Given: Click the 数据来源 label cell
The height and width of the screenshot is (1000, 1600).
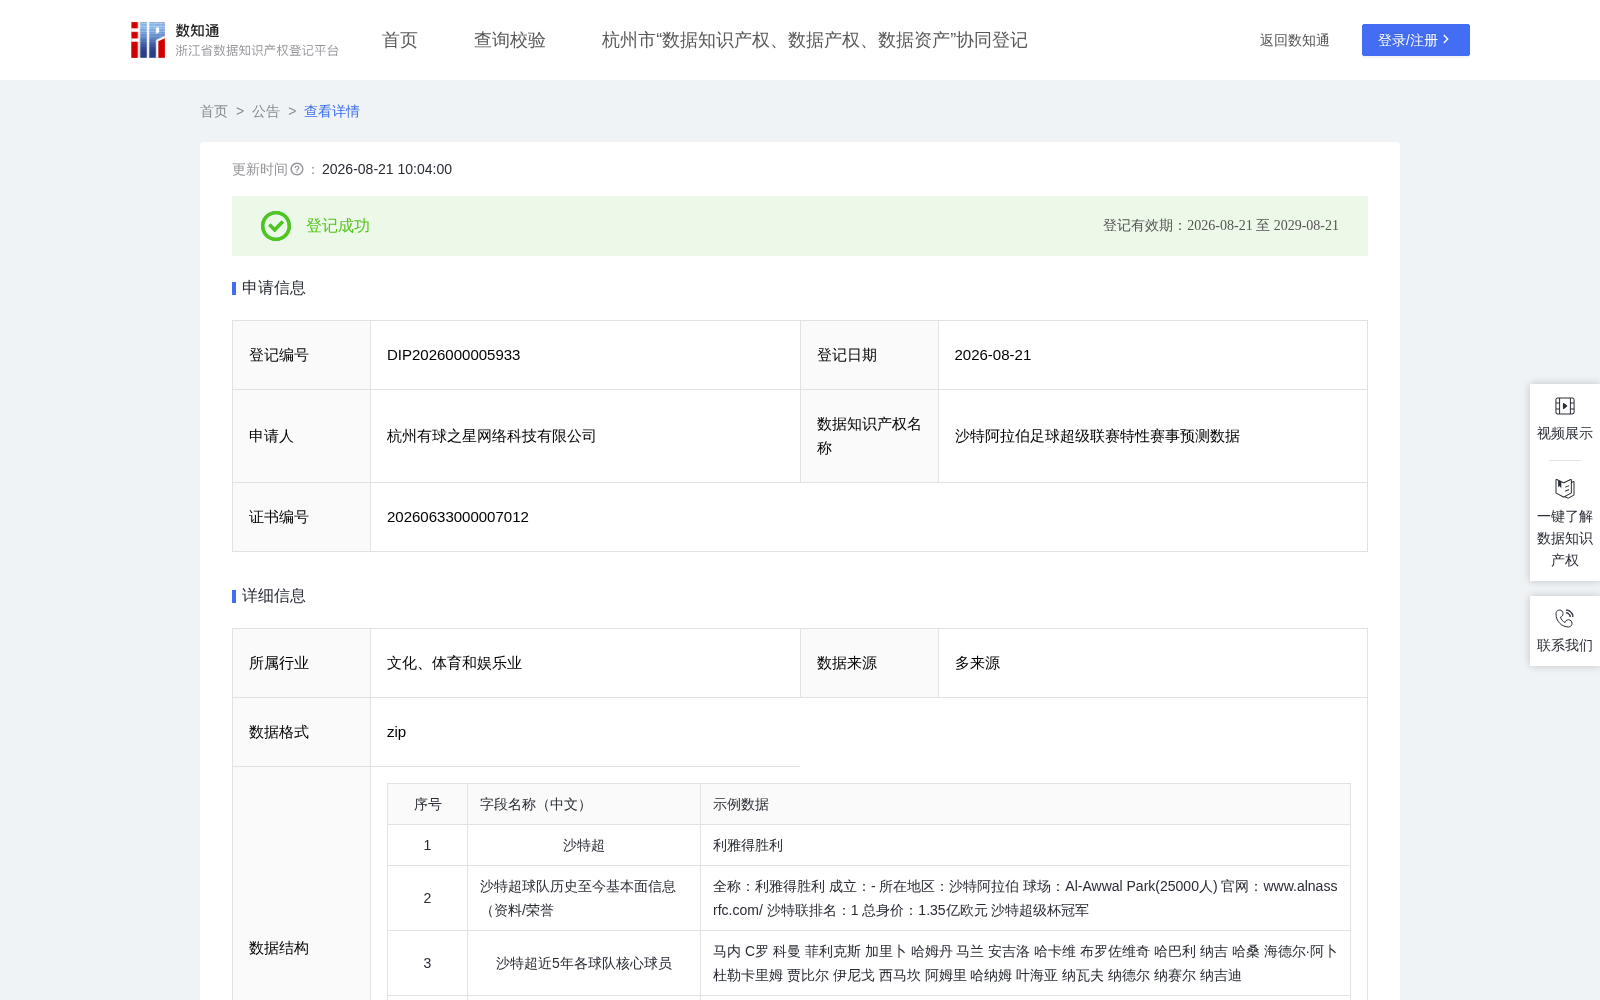Looking at the screenshot, I should point(869,663).
